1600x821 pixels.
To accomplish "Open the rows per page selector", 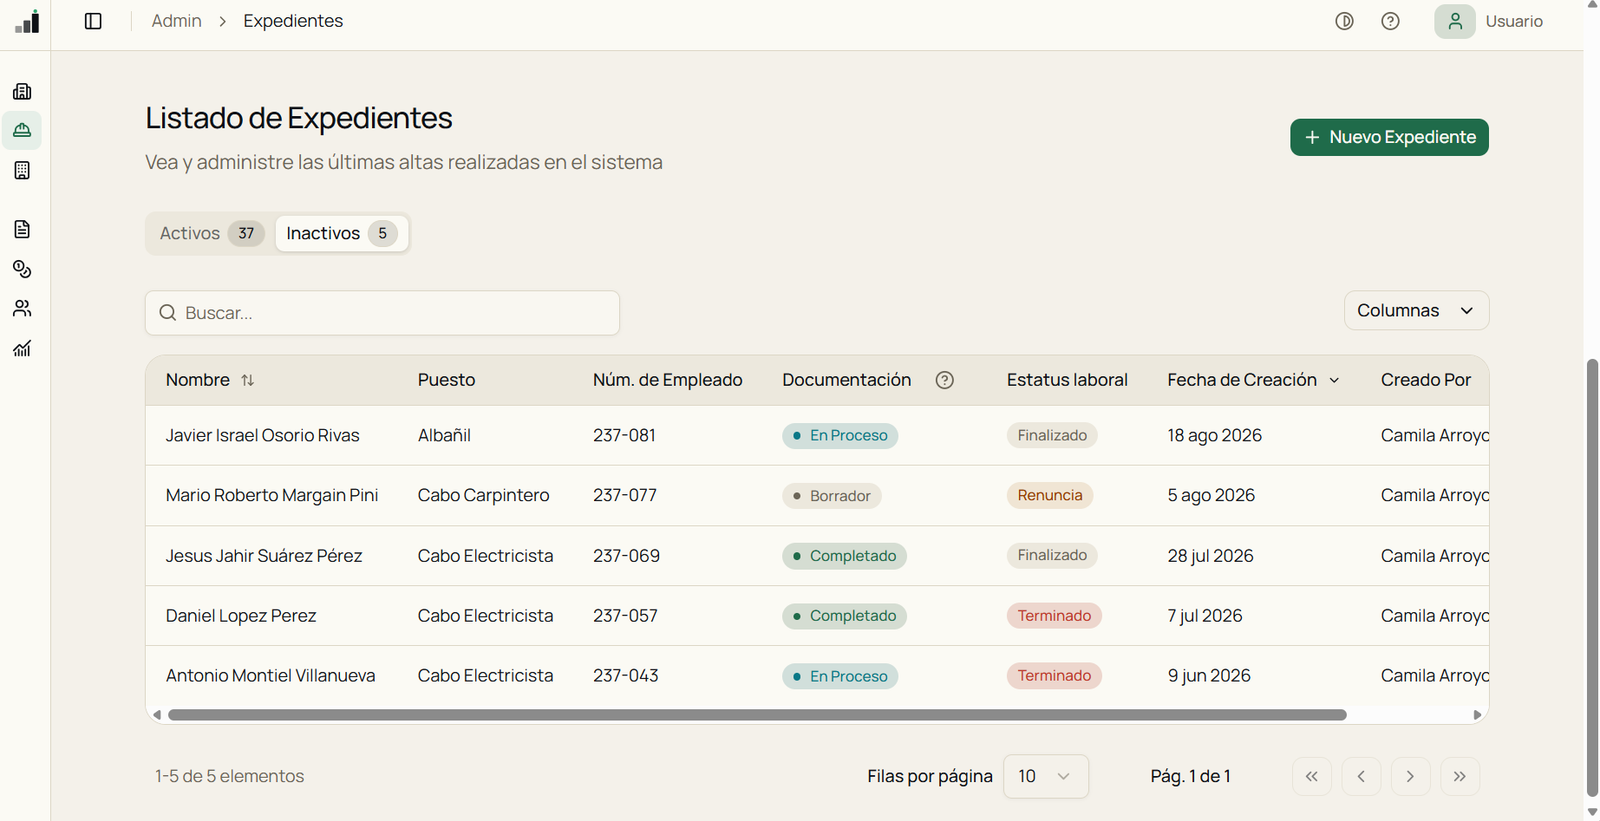I will point(1046,776).
